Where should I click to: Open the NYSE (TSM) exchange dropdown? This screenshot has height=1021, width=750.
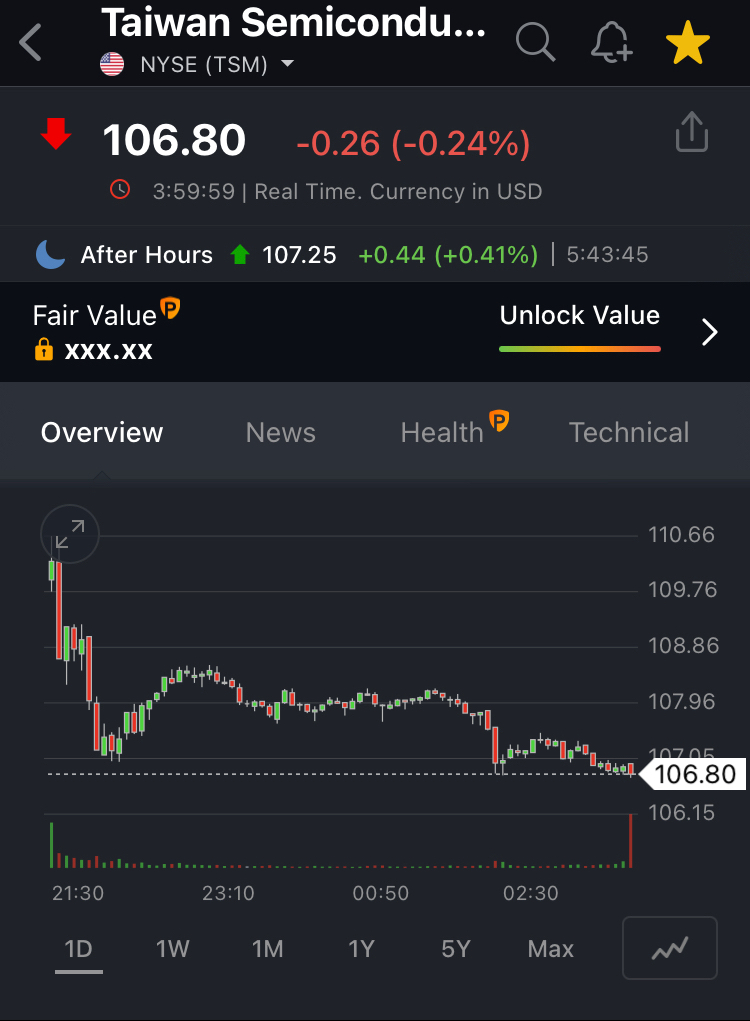(x=217, y=64)
